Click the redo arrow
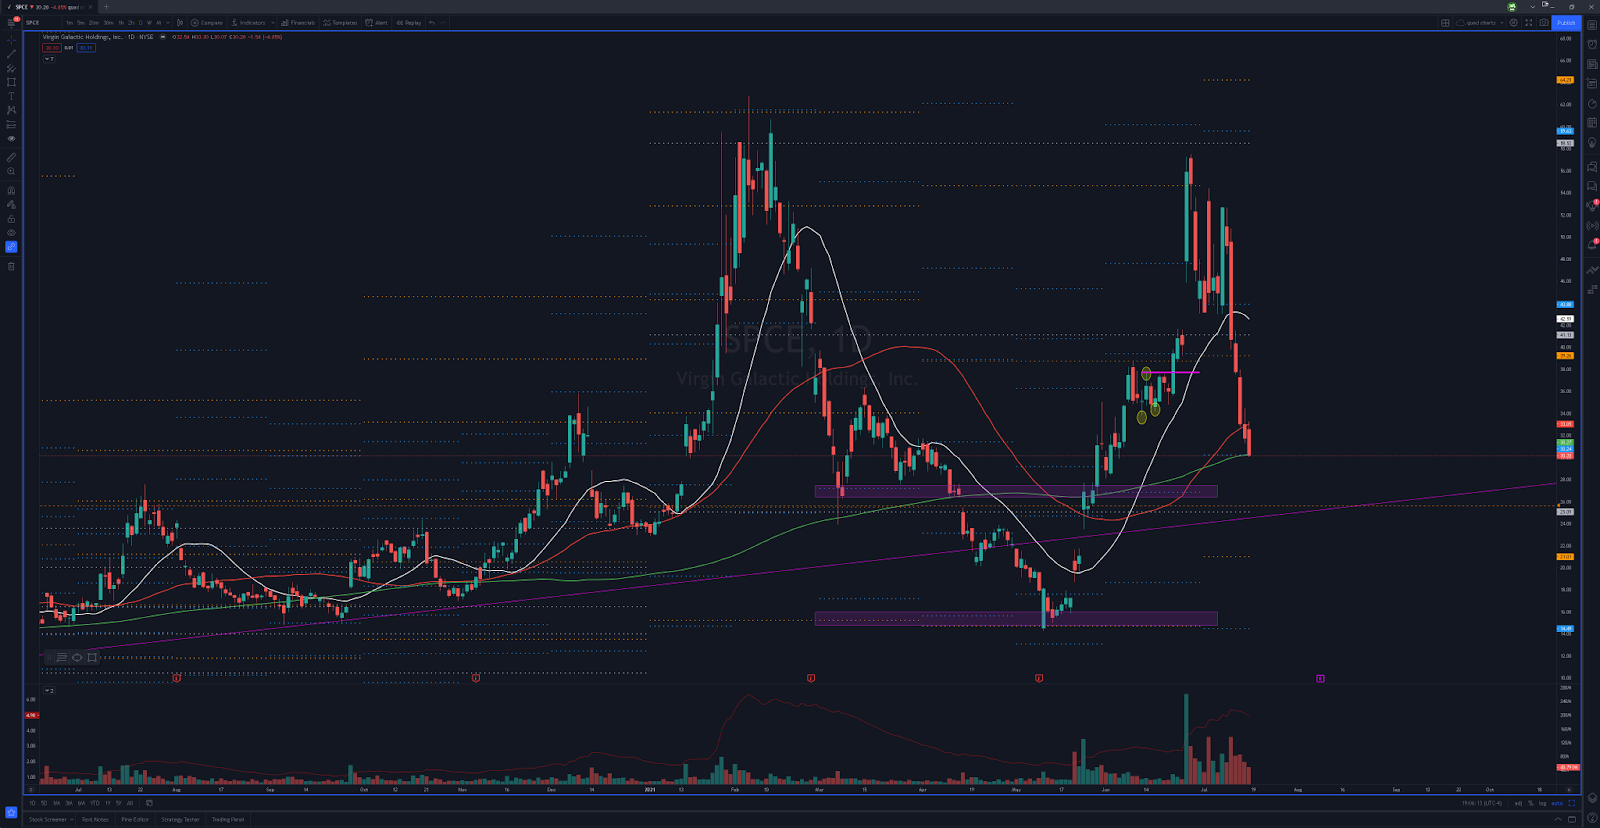The image size is (1600, 828). pos(443,22)
